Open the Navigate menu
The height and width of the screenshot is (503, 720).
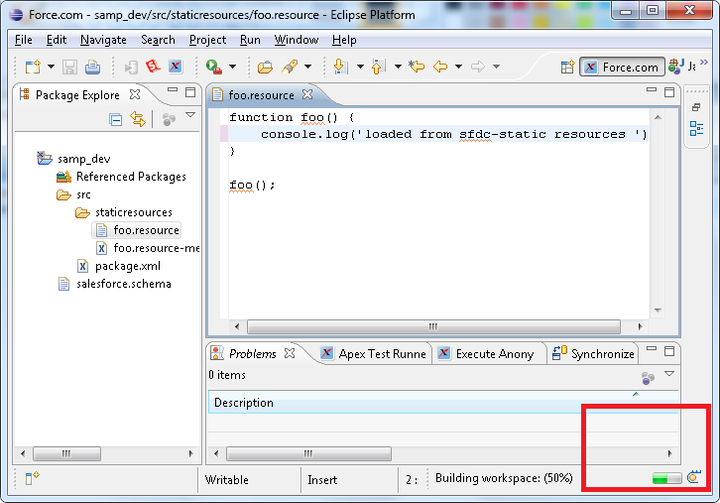pyautogui.click(x=103, y=40)
